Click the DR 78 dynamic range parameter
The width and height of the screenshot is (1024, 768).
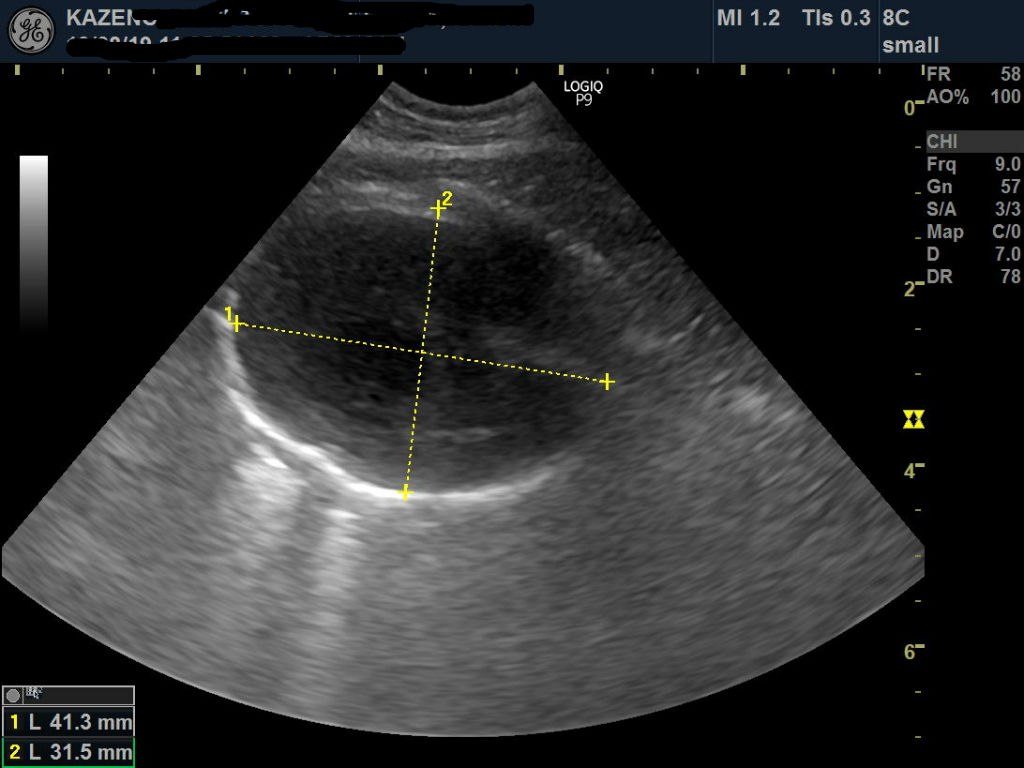click(973, 277)
